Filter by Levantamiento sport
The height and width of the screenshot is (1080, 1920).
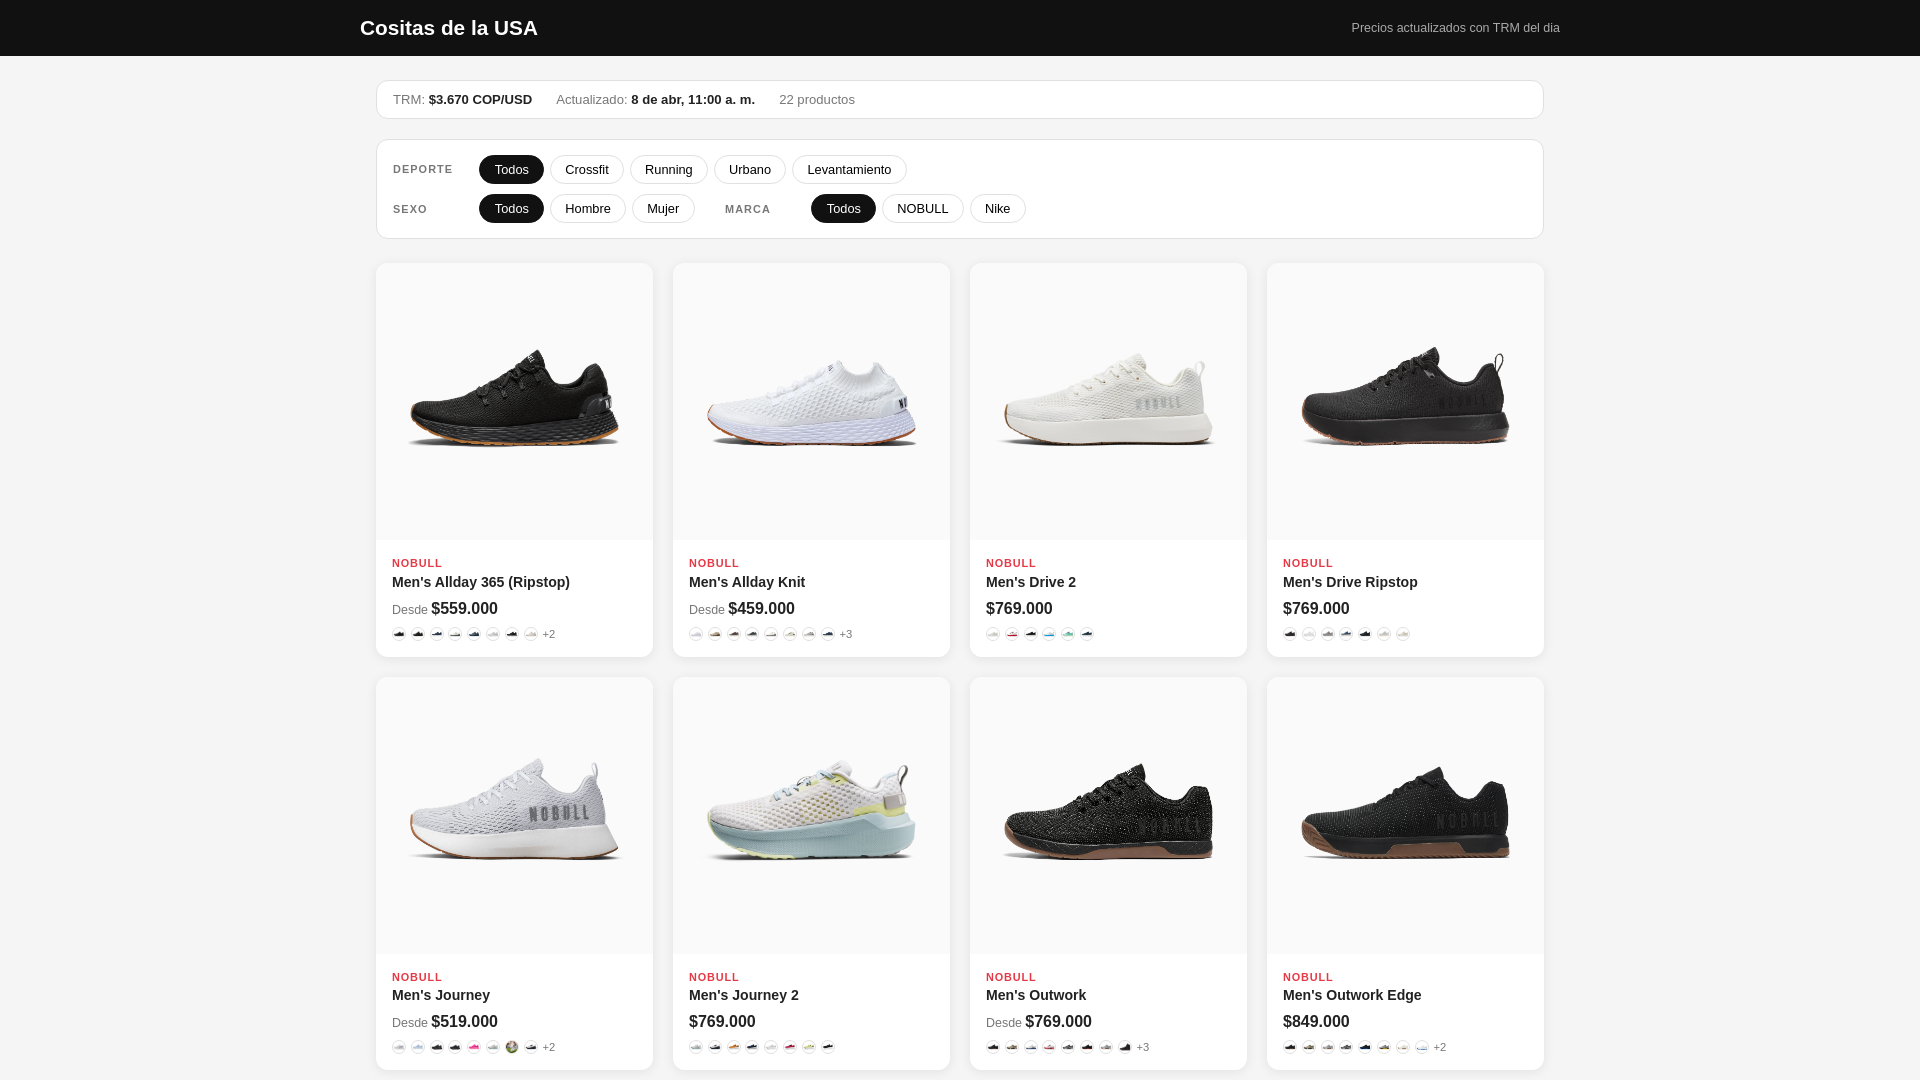pyautogui.click(x=849, y=170)
